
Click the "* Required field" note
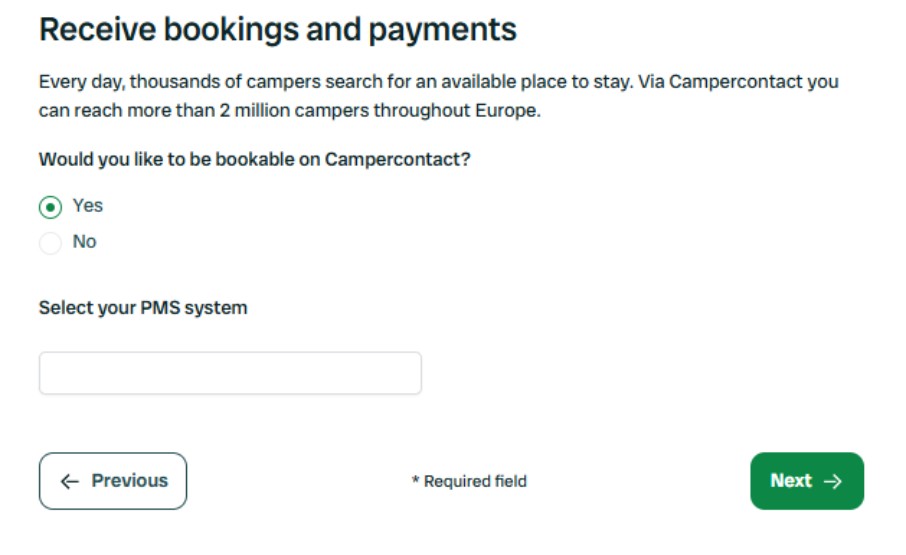tap(469, 482)
